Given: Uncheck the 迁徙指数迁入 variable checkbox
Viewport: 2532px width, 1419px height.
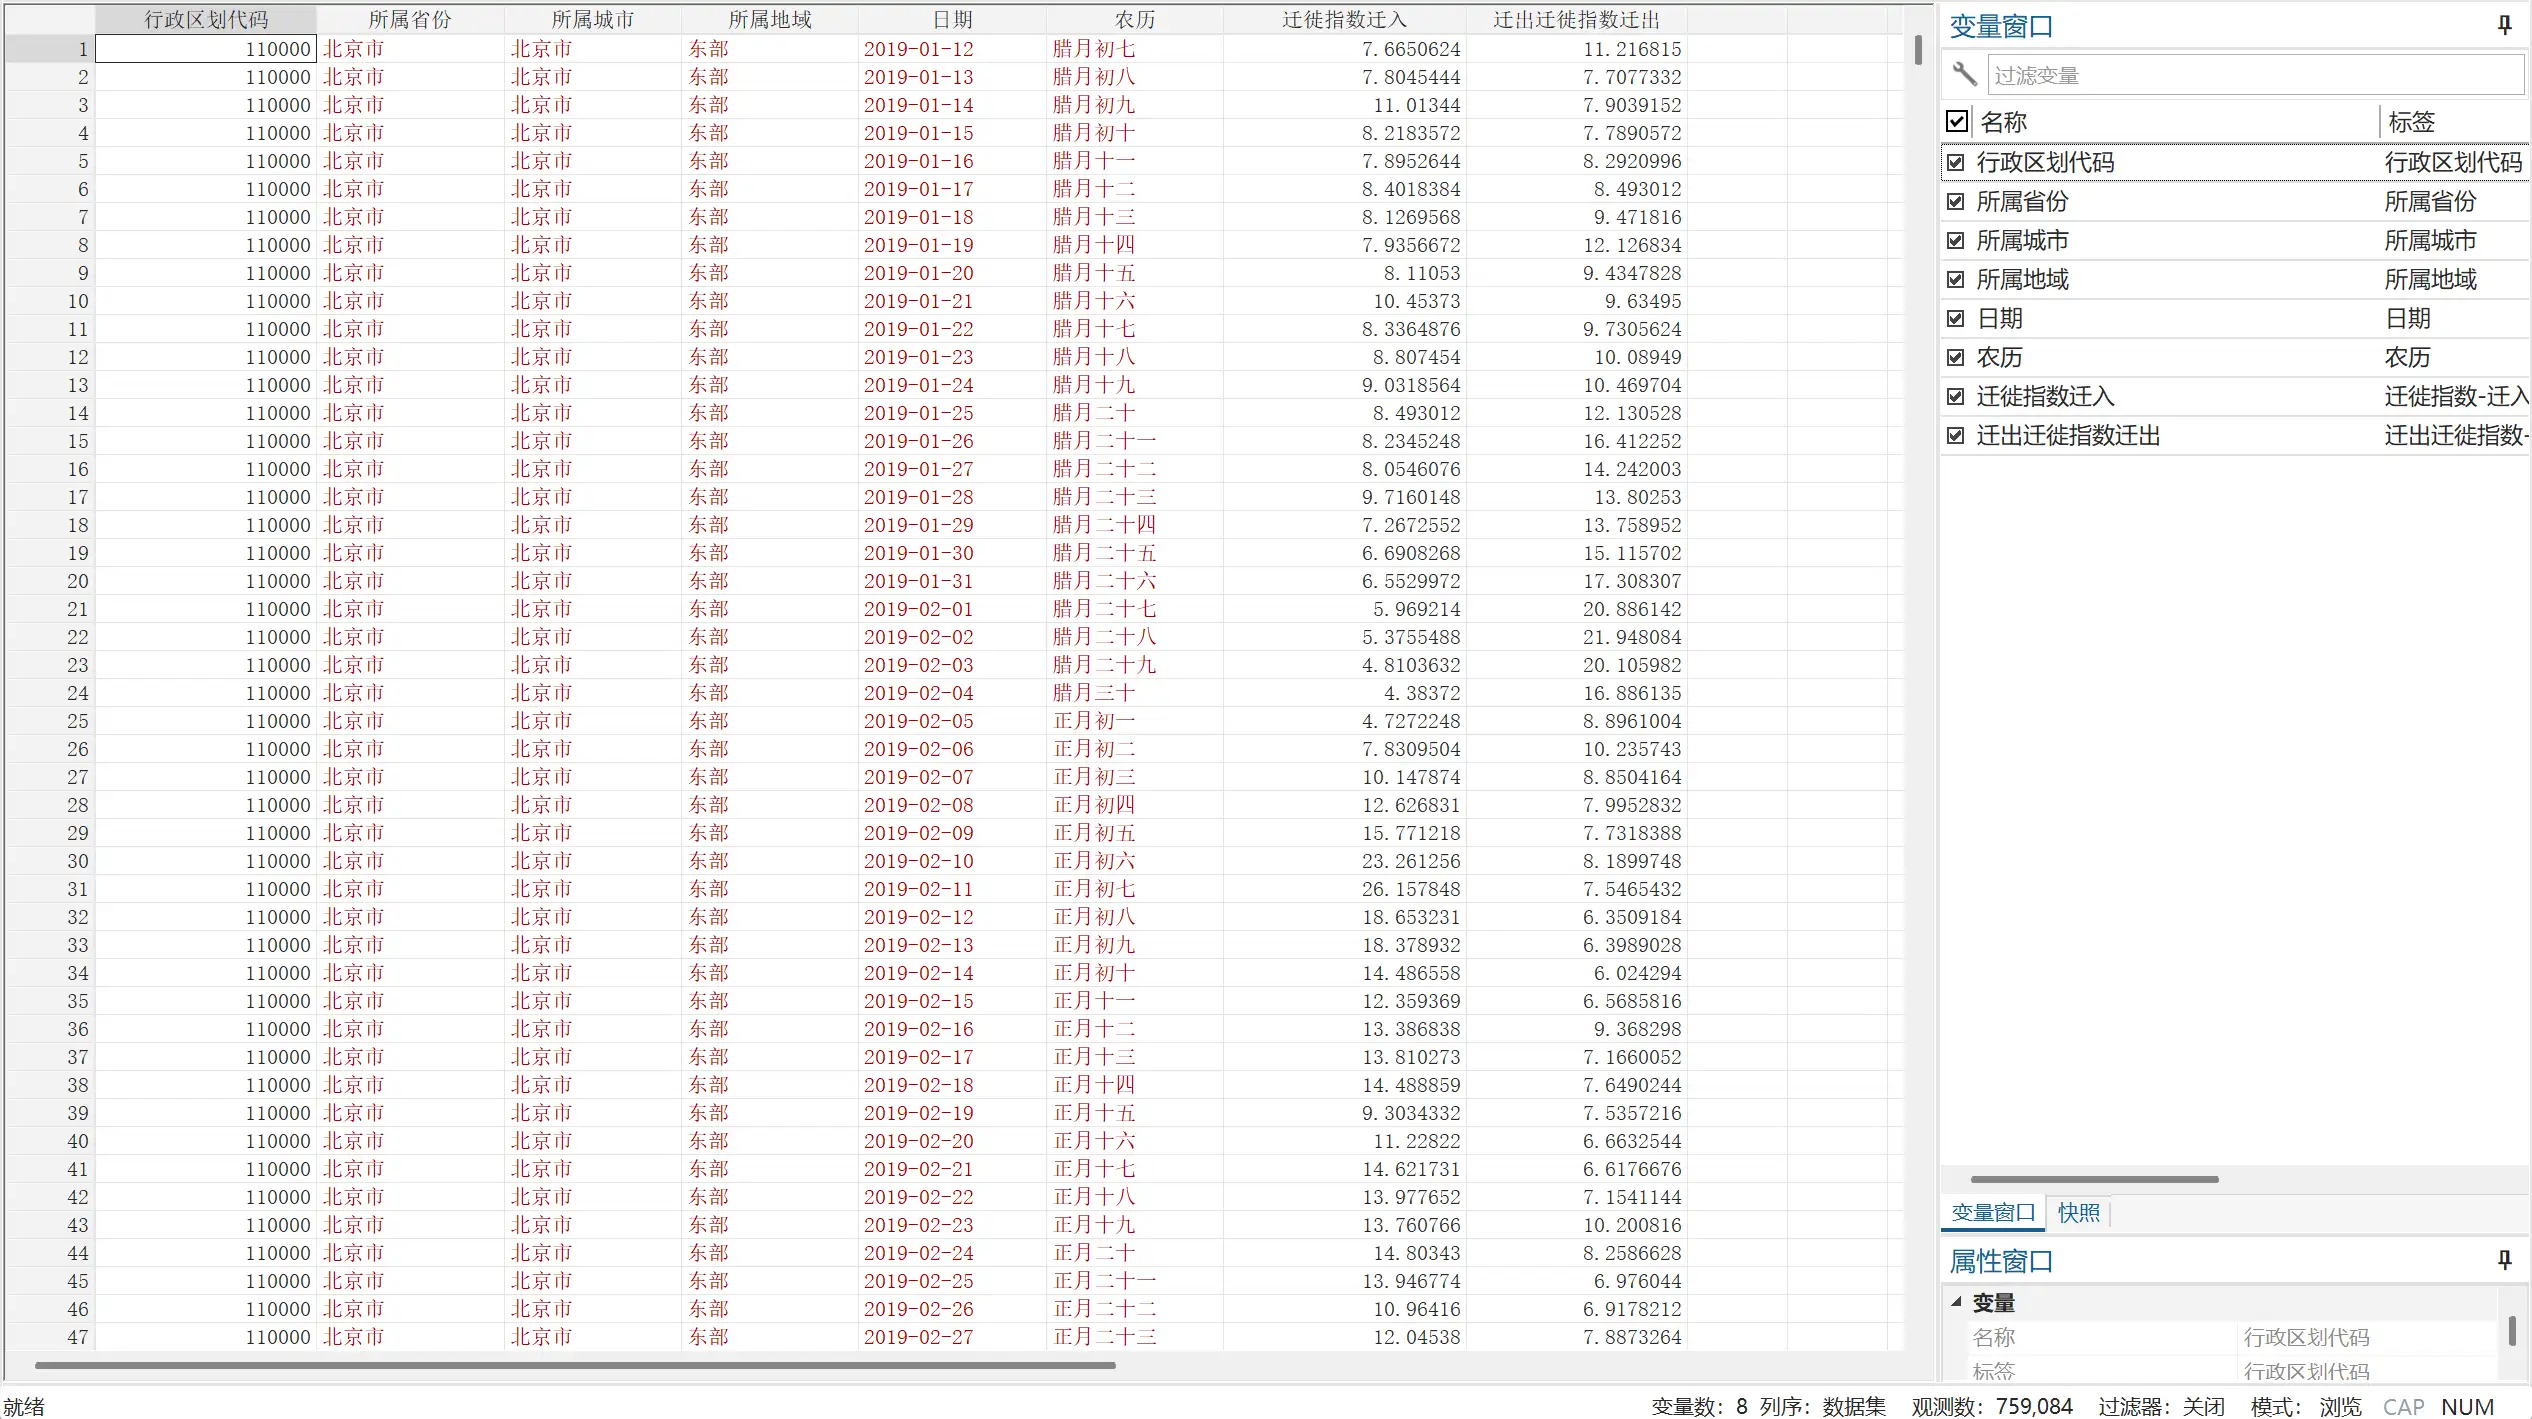Looking at the screenshot, I should [1956, 397].
